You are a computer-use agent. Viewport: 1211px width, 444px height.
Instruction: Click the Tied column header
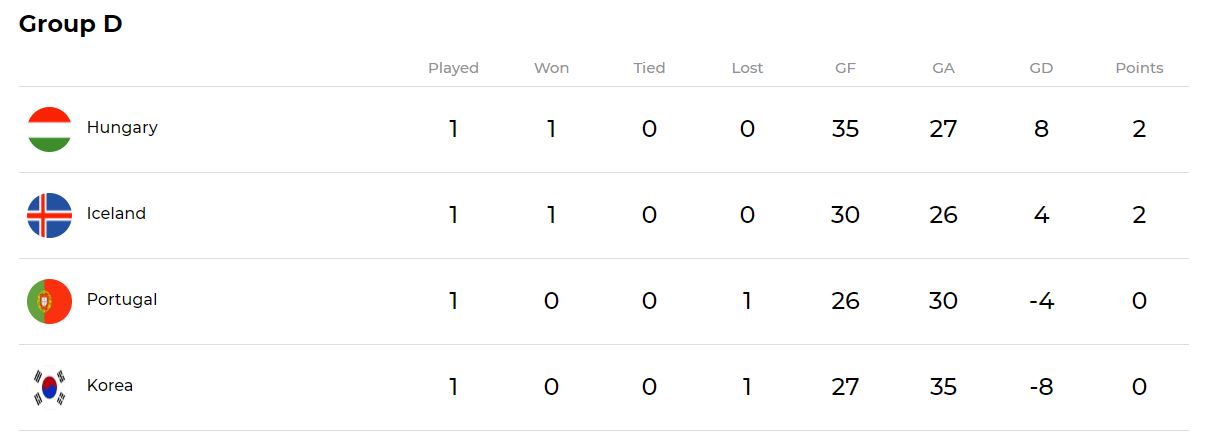point(649,68)
